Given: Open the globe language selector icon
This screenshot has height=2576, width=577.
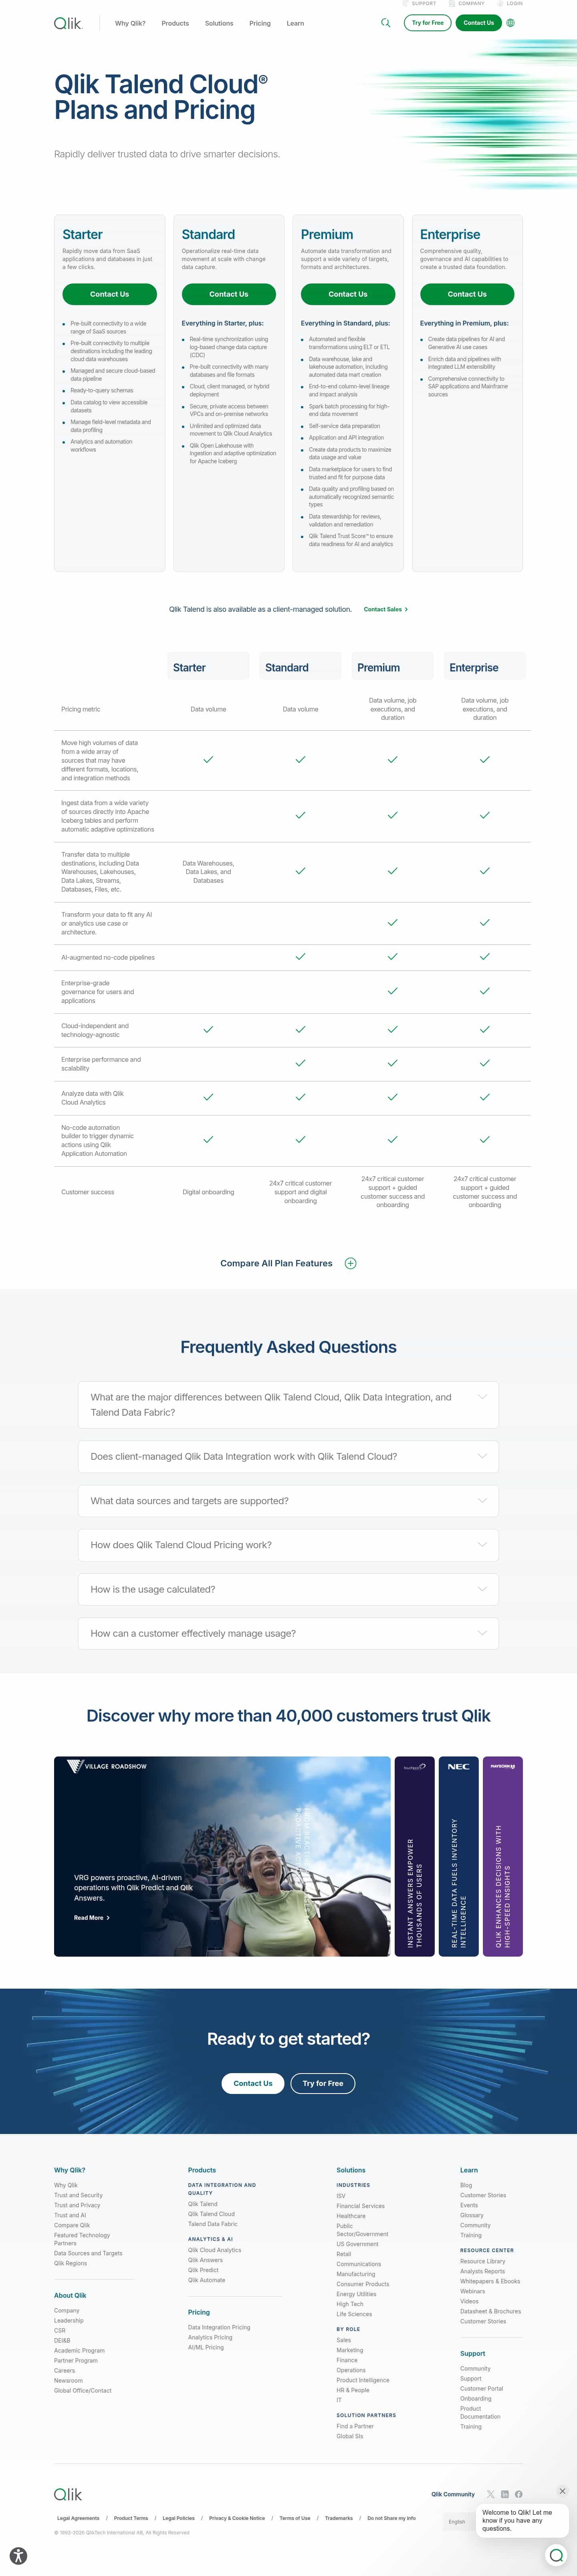Looking at the screenshot, I should 510,23.
